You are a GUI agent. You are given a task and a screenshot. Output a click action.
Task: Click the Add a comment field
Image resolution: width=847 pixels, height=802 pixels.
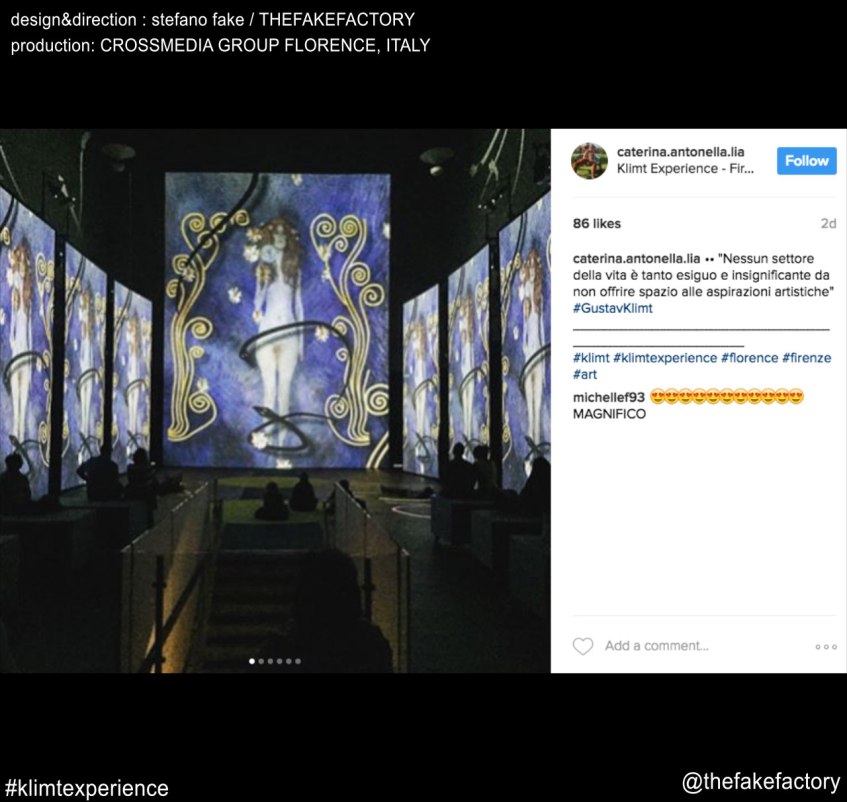tap(702, 646)
